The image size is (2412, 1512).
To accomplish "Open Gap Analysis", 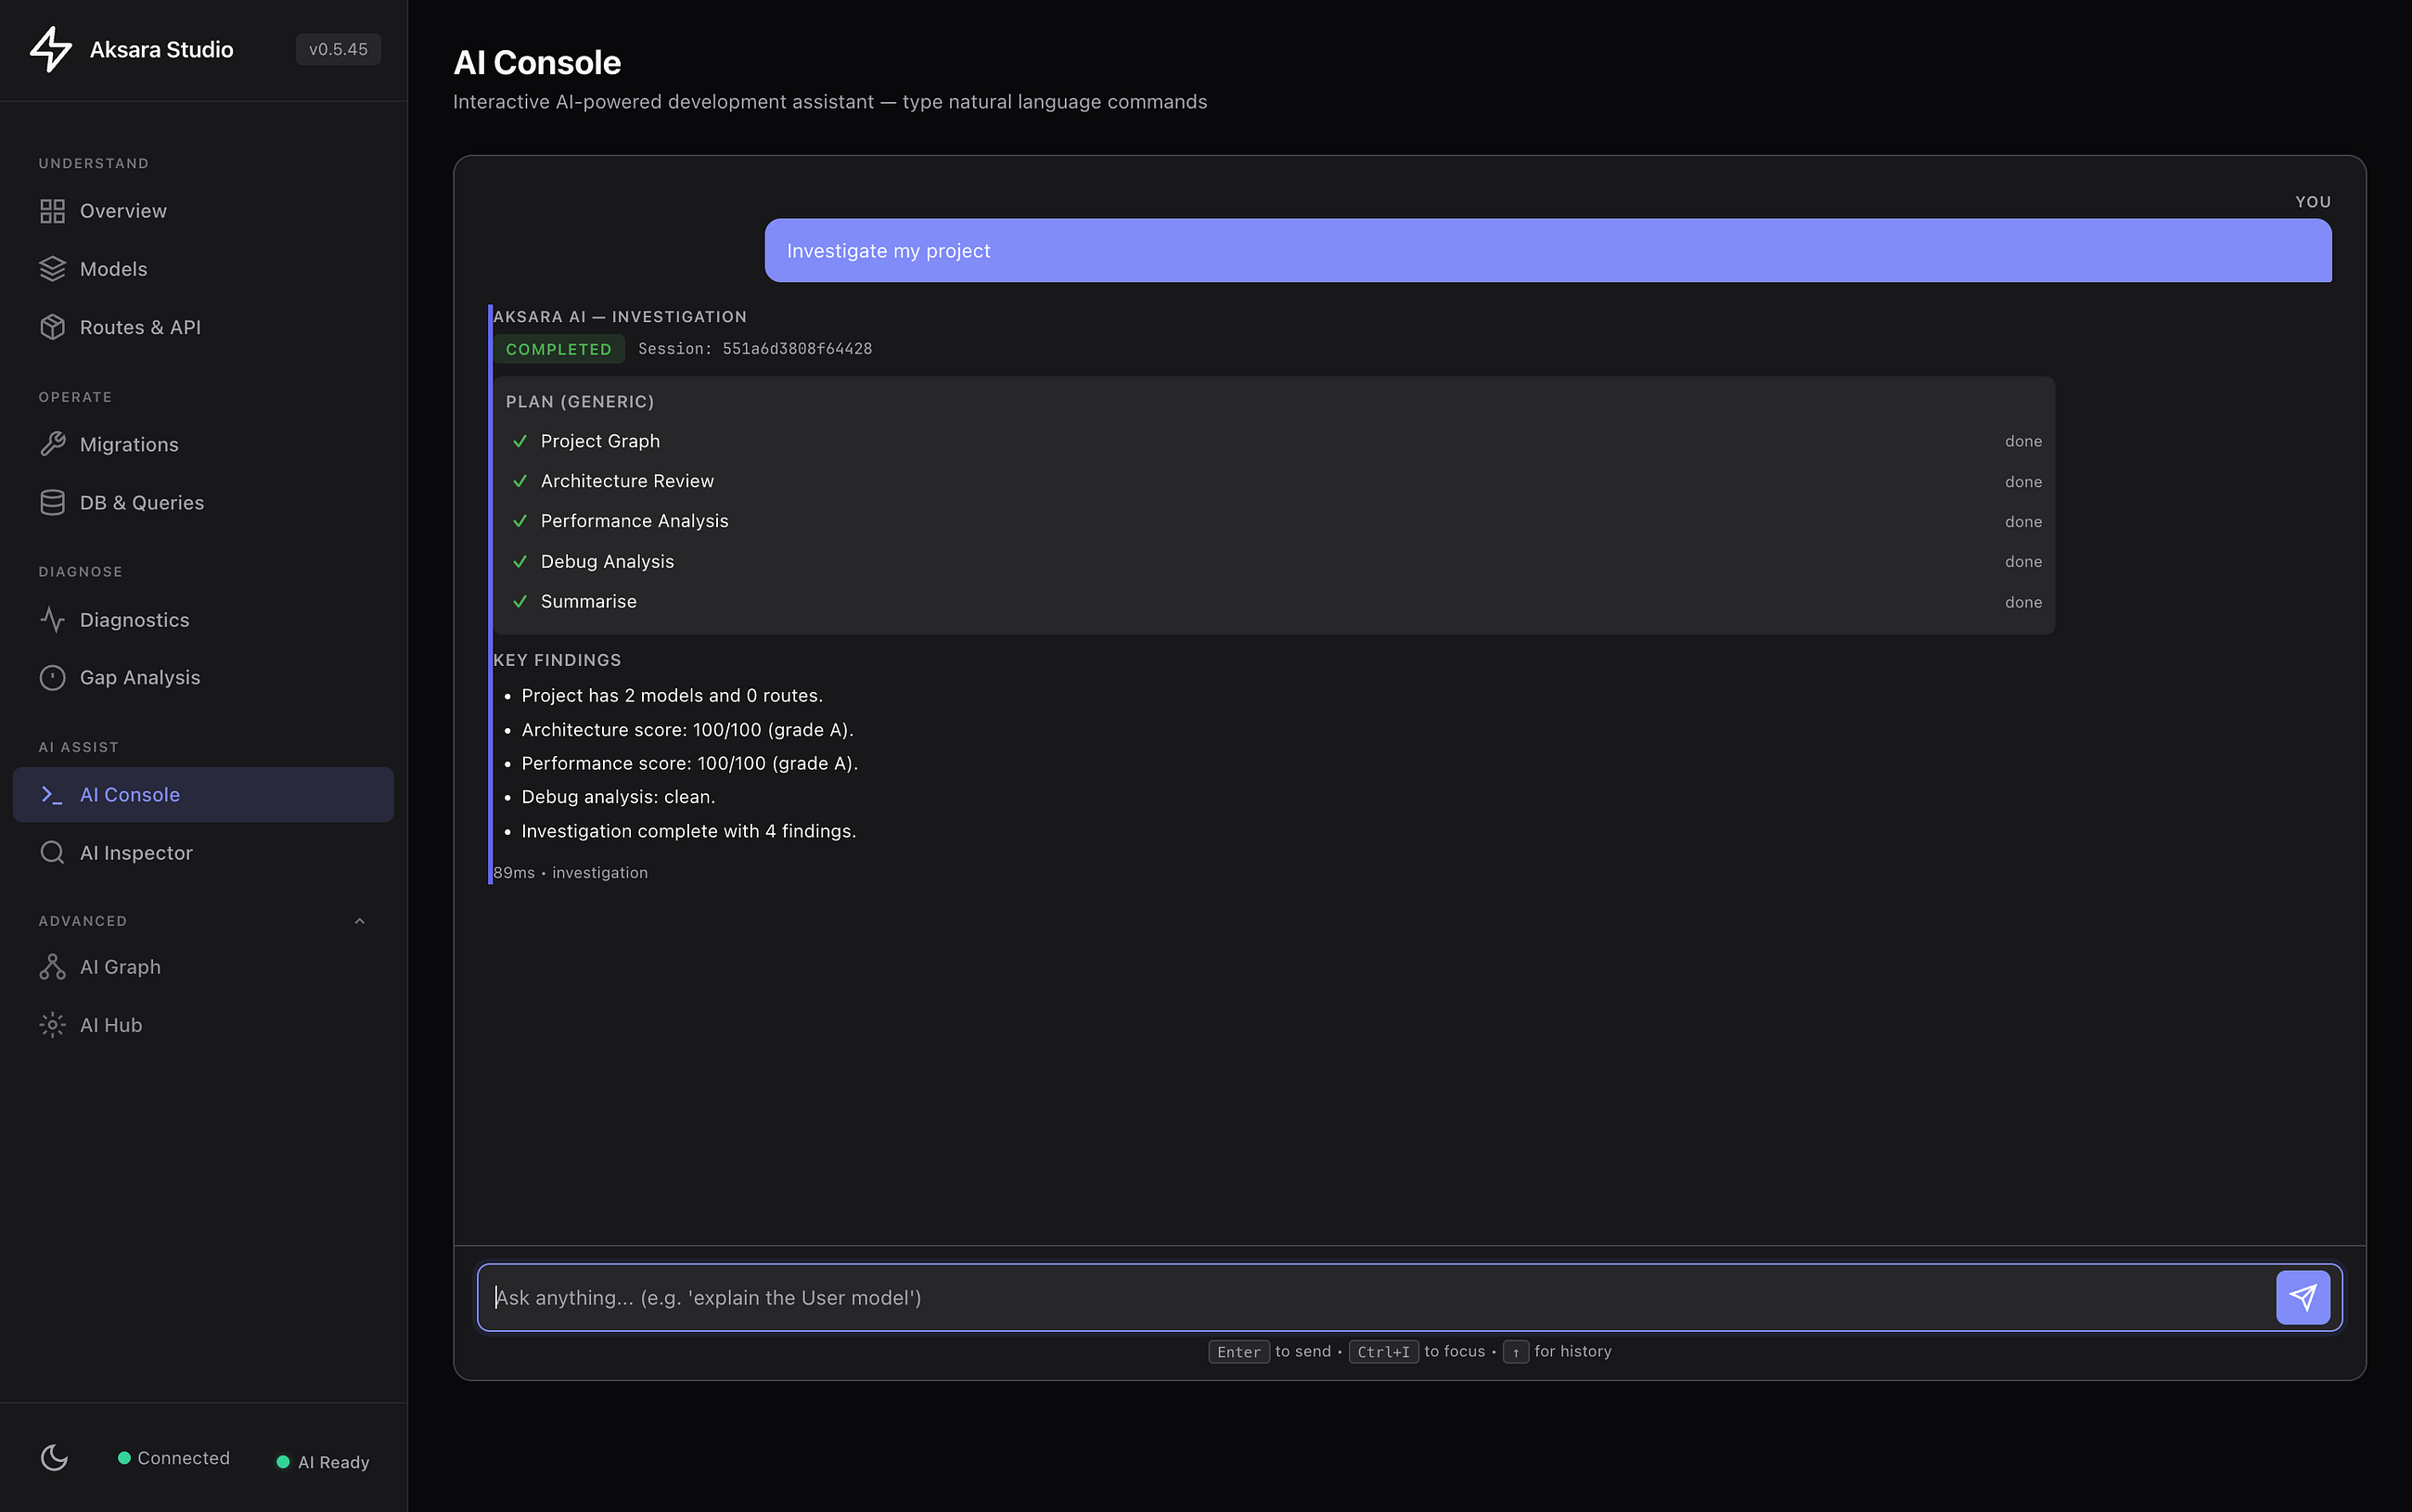I will click(x=203, y=678).
